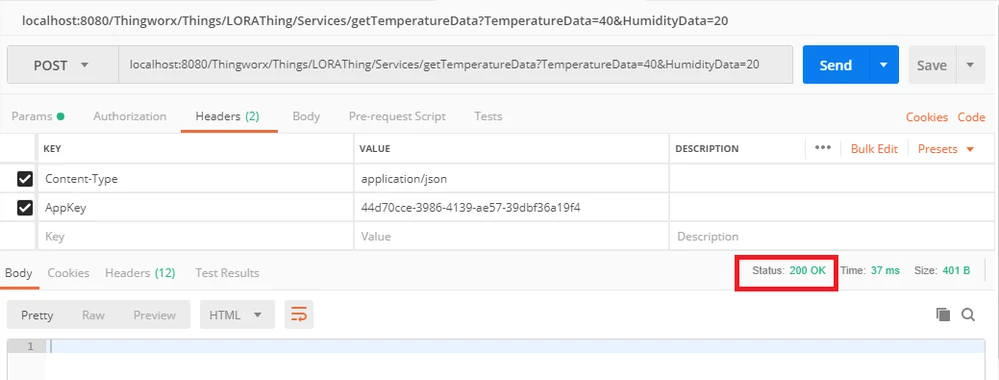Open the Presets dropdown
Image resolution: width=999 pixels, height=380 pixels.
point(946,149)
